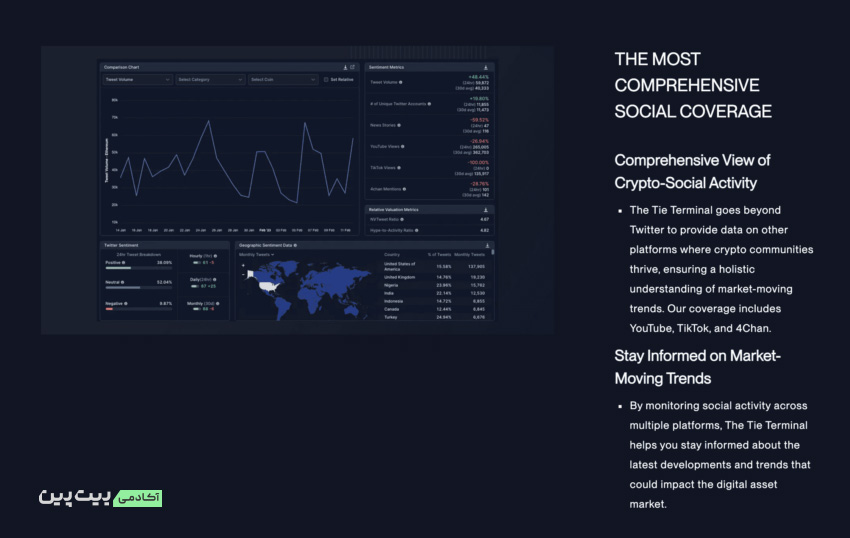Click the Positive sentiment progress bar

(138, 268)
